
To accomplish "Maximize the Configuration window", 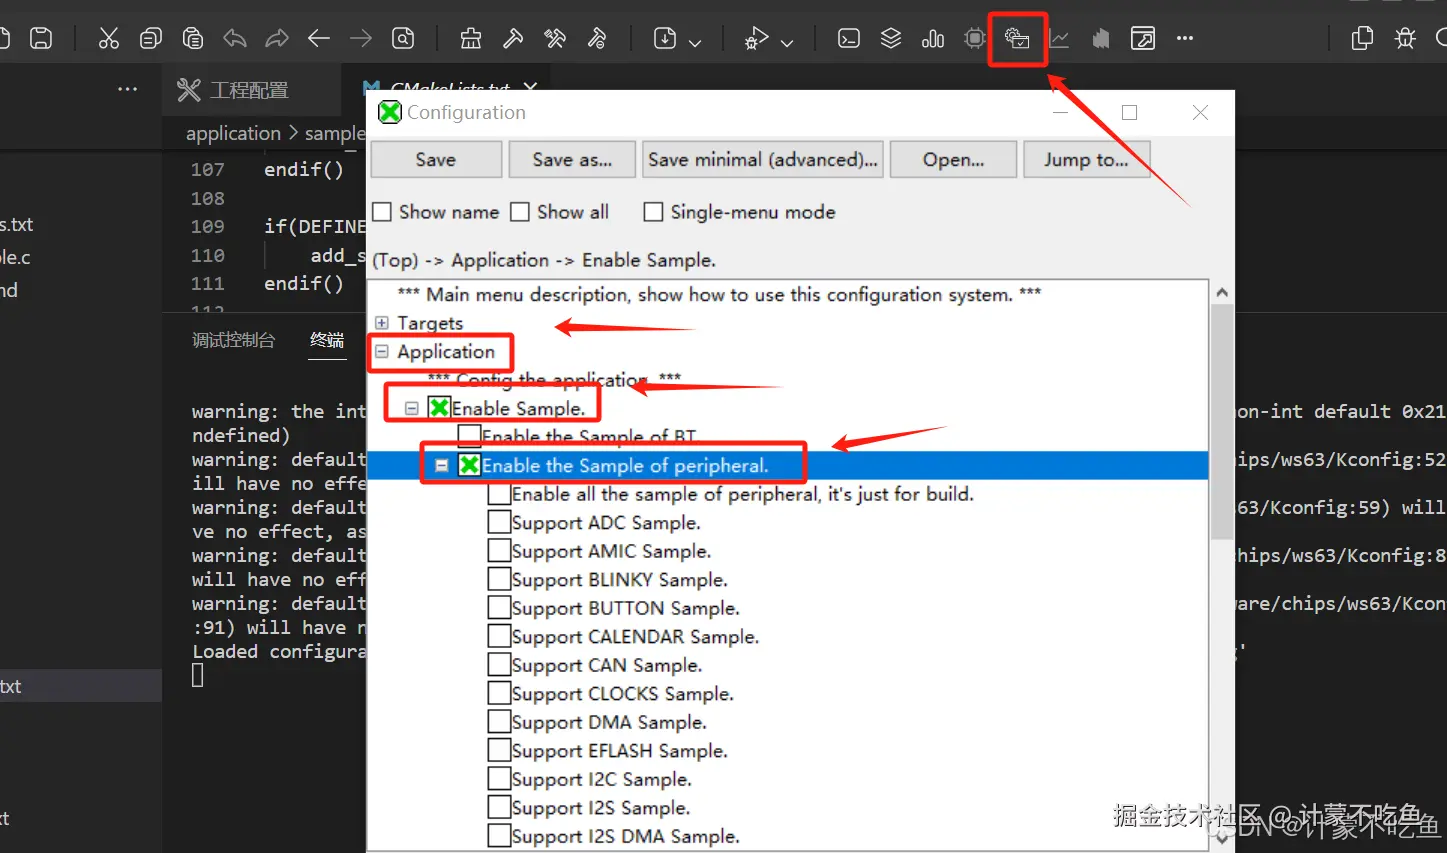I will click(x=1130, y=112).
